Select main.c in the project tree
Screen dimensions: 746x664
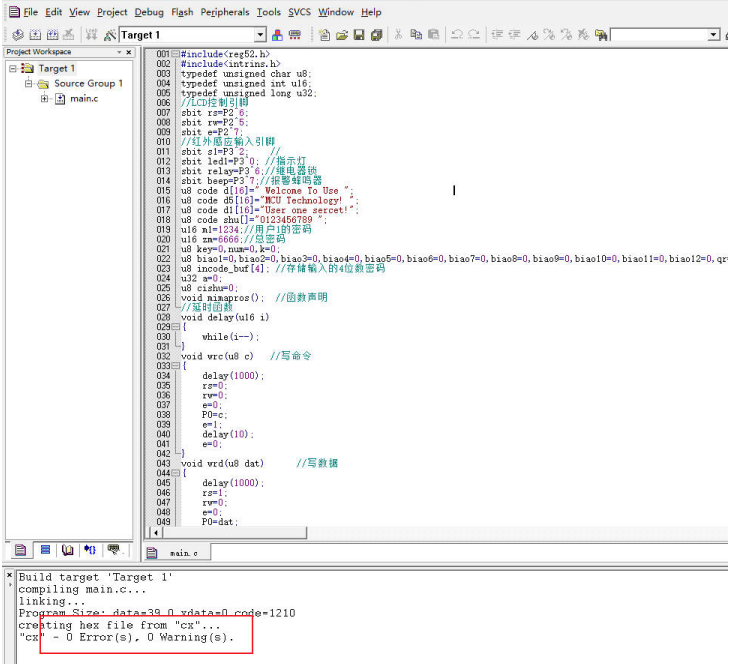(x=84, y=98)
